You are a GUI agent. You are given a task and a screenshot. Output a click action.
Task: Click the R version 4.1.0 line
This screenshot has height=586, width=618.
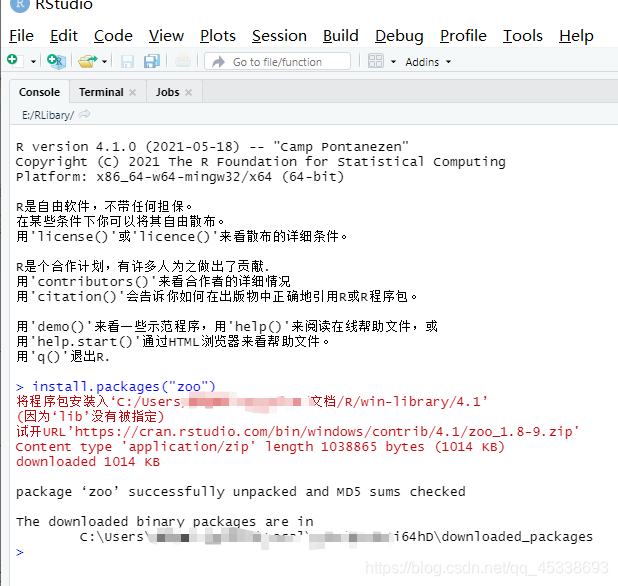(x=212, y=147)
